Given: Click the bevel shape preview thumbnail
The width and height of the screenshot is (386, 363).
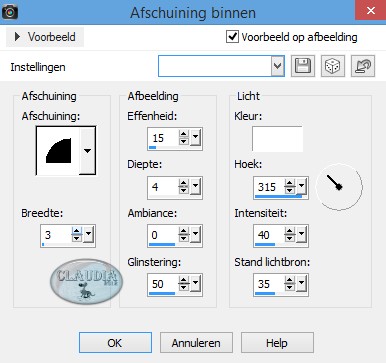Looking at the screenshot, I should point(58,151).
